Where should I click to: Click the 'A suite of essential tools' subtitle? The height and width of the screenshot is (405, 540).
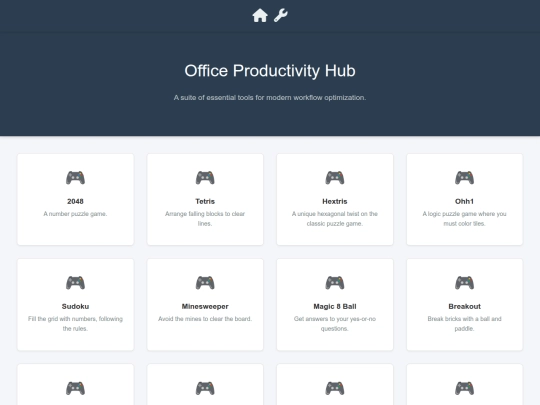tap(270, 98)
